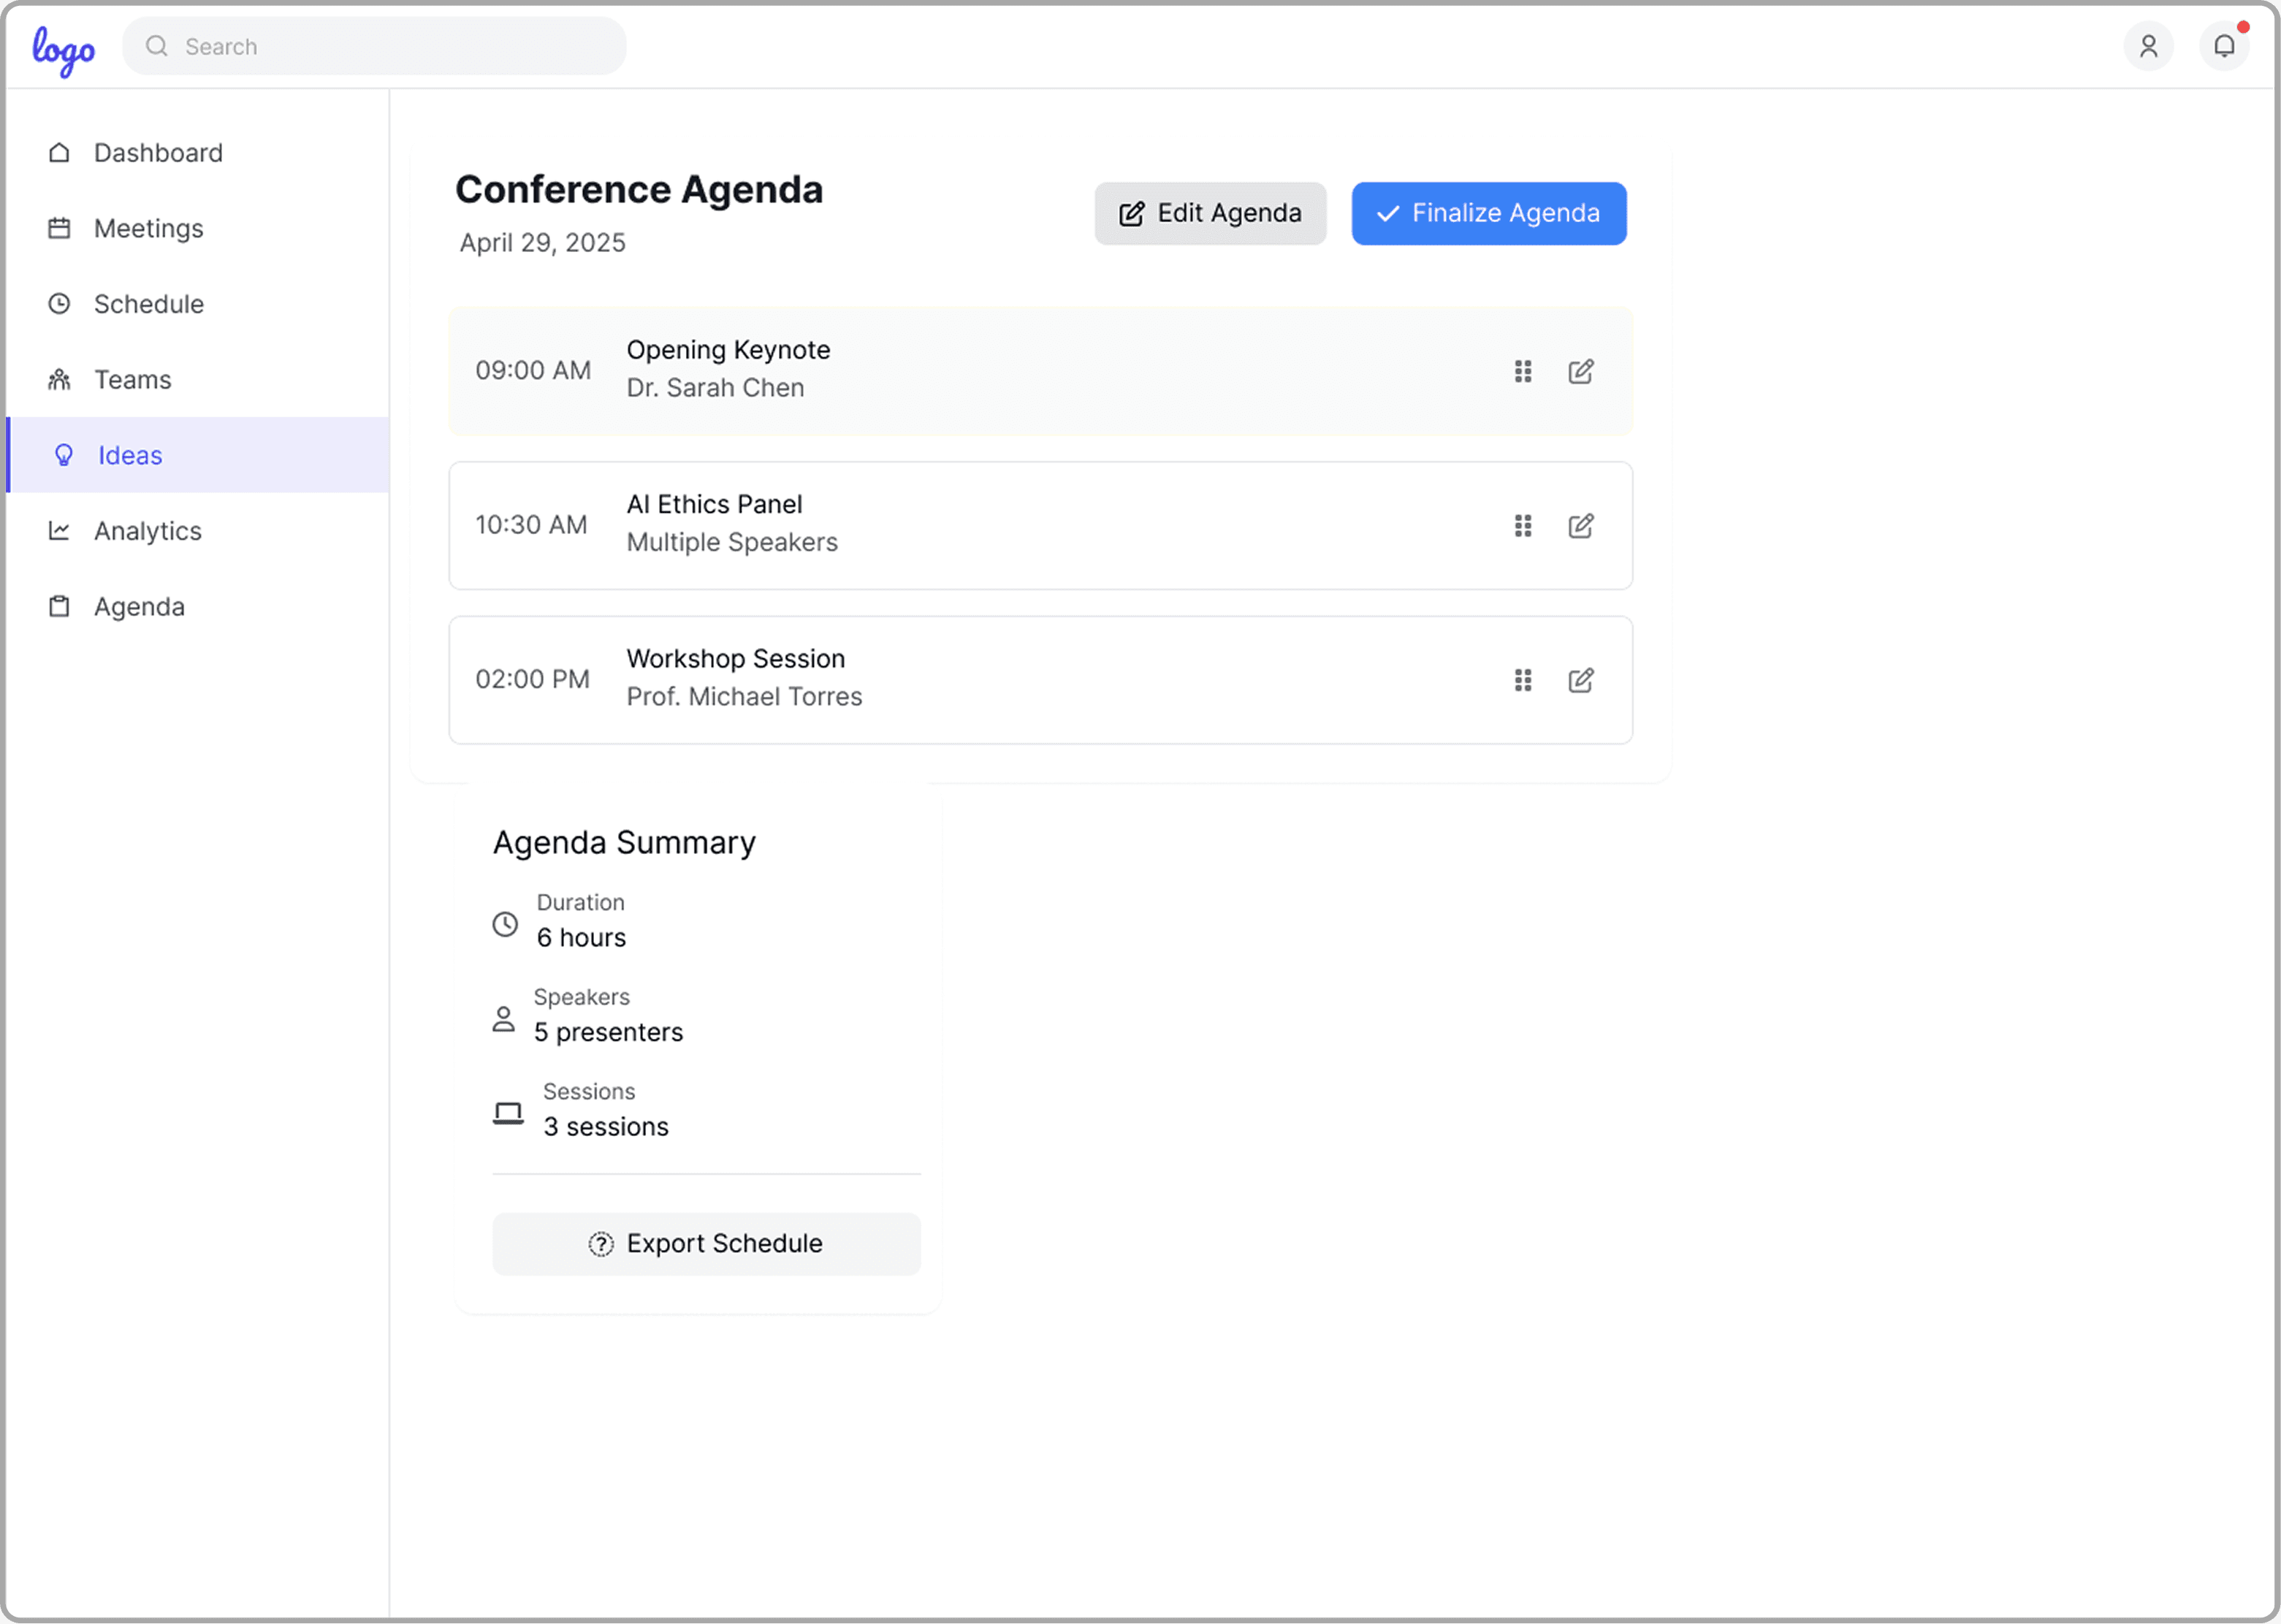Viewport: 2281px width, 1624px height.
Task: Click the drag handle on Opening Keynote
Action: pyautogui.click(x=1522, y=371)
